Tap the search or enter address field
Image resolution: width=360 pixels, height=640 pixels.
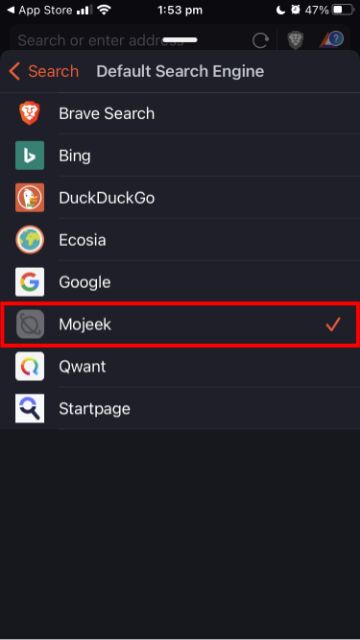131,40
